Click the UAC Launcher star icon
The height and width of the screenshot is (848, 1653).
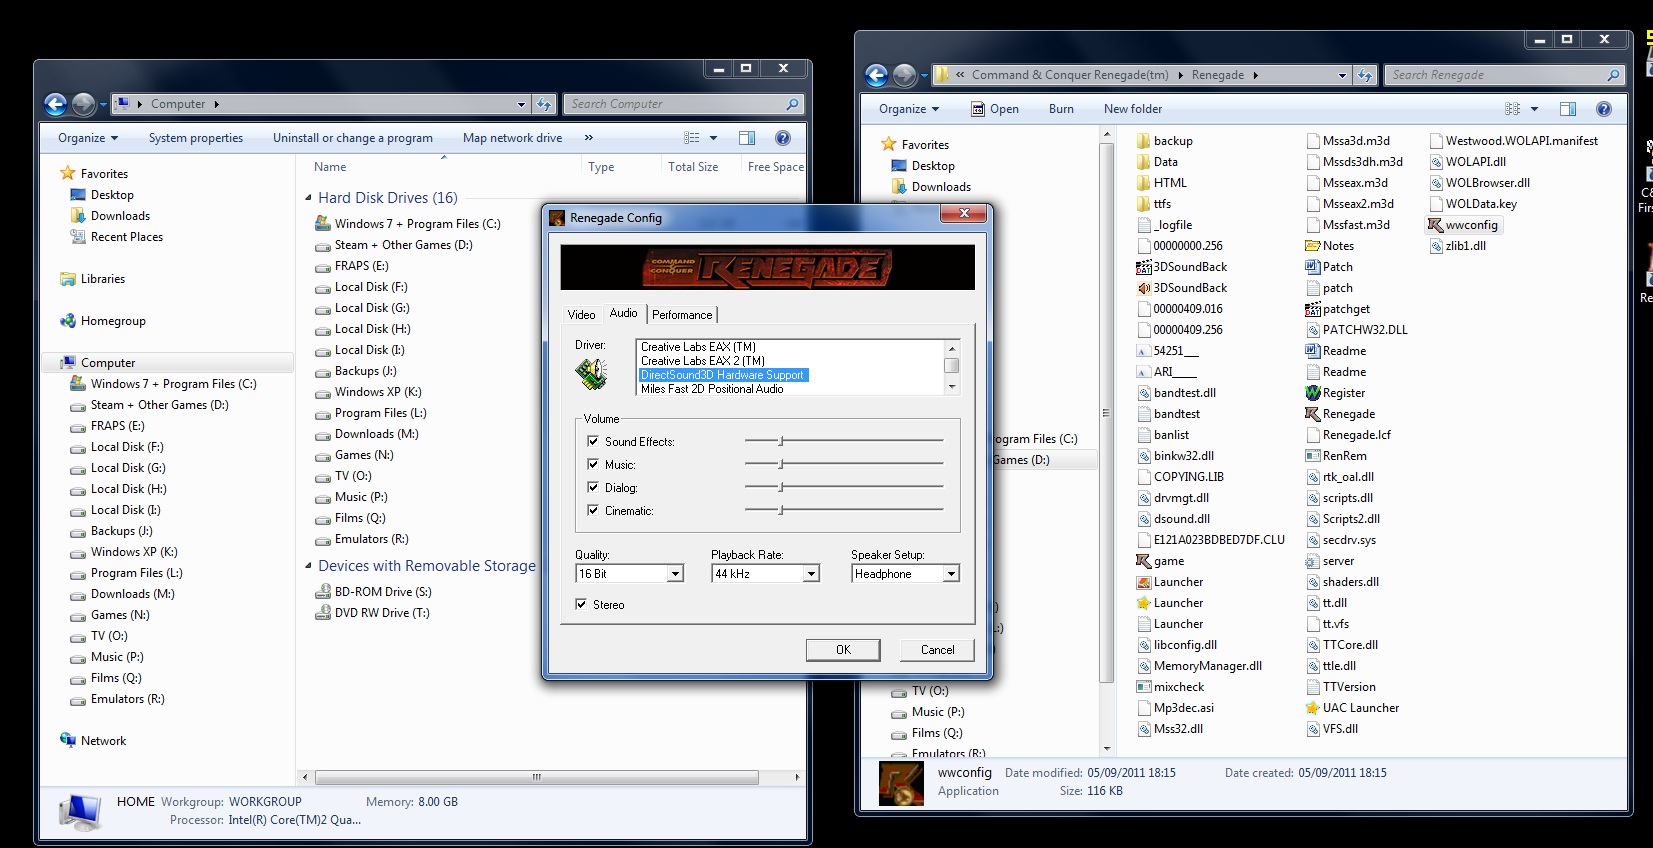coord(1313,708)
